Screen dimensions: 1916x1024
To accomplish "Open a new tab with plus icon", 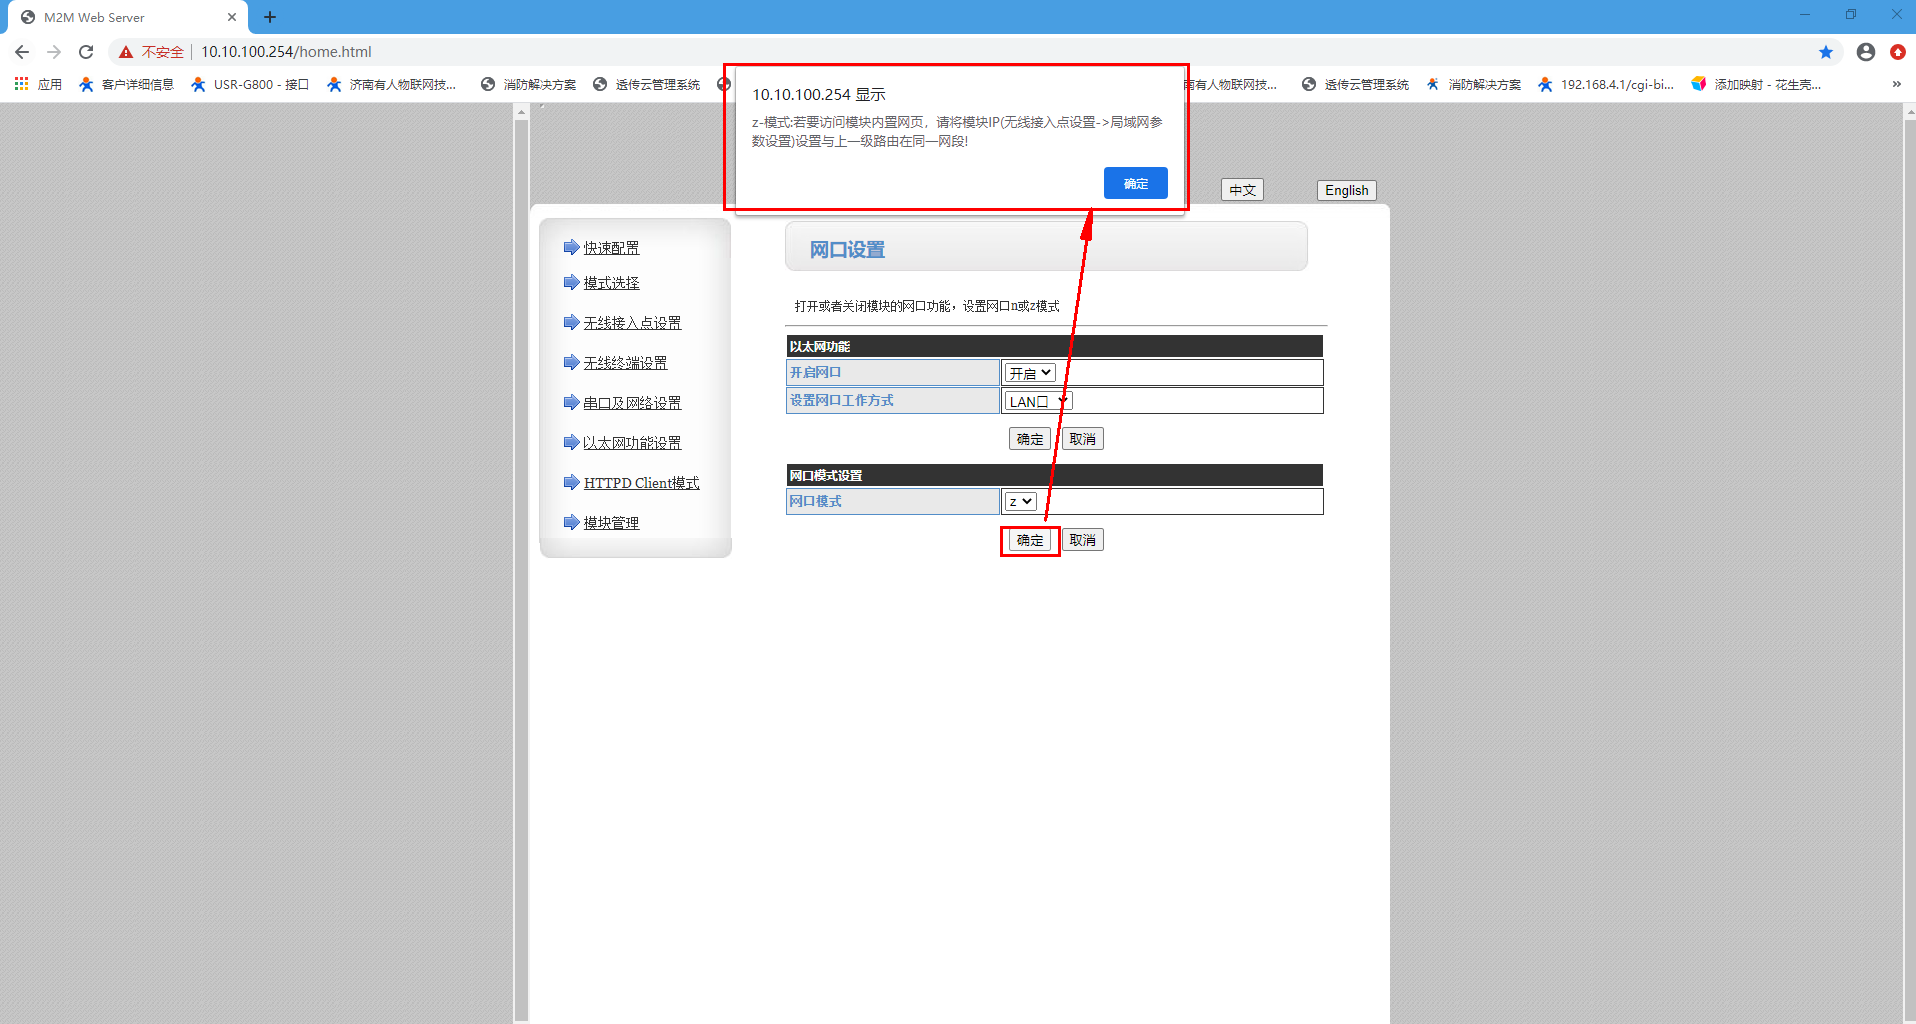I will pos(270,17).
